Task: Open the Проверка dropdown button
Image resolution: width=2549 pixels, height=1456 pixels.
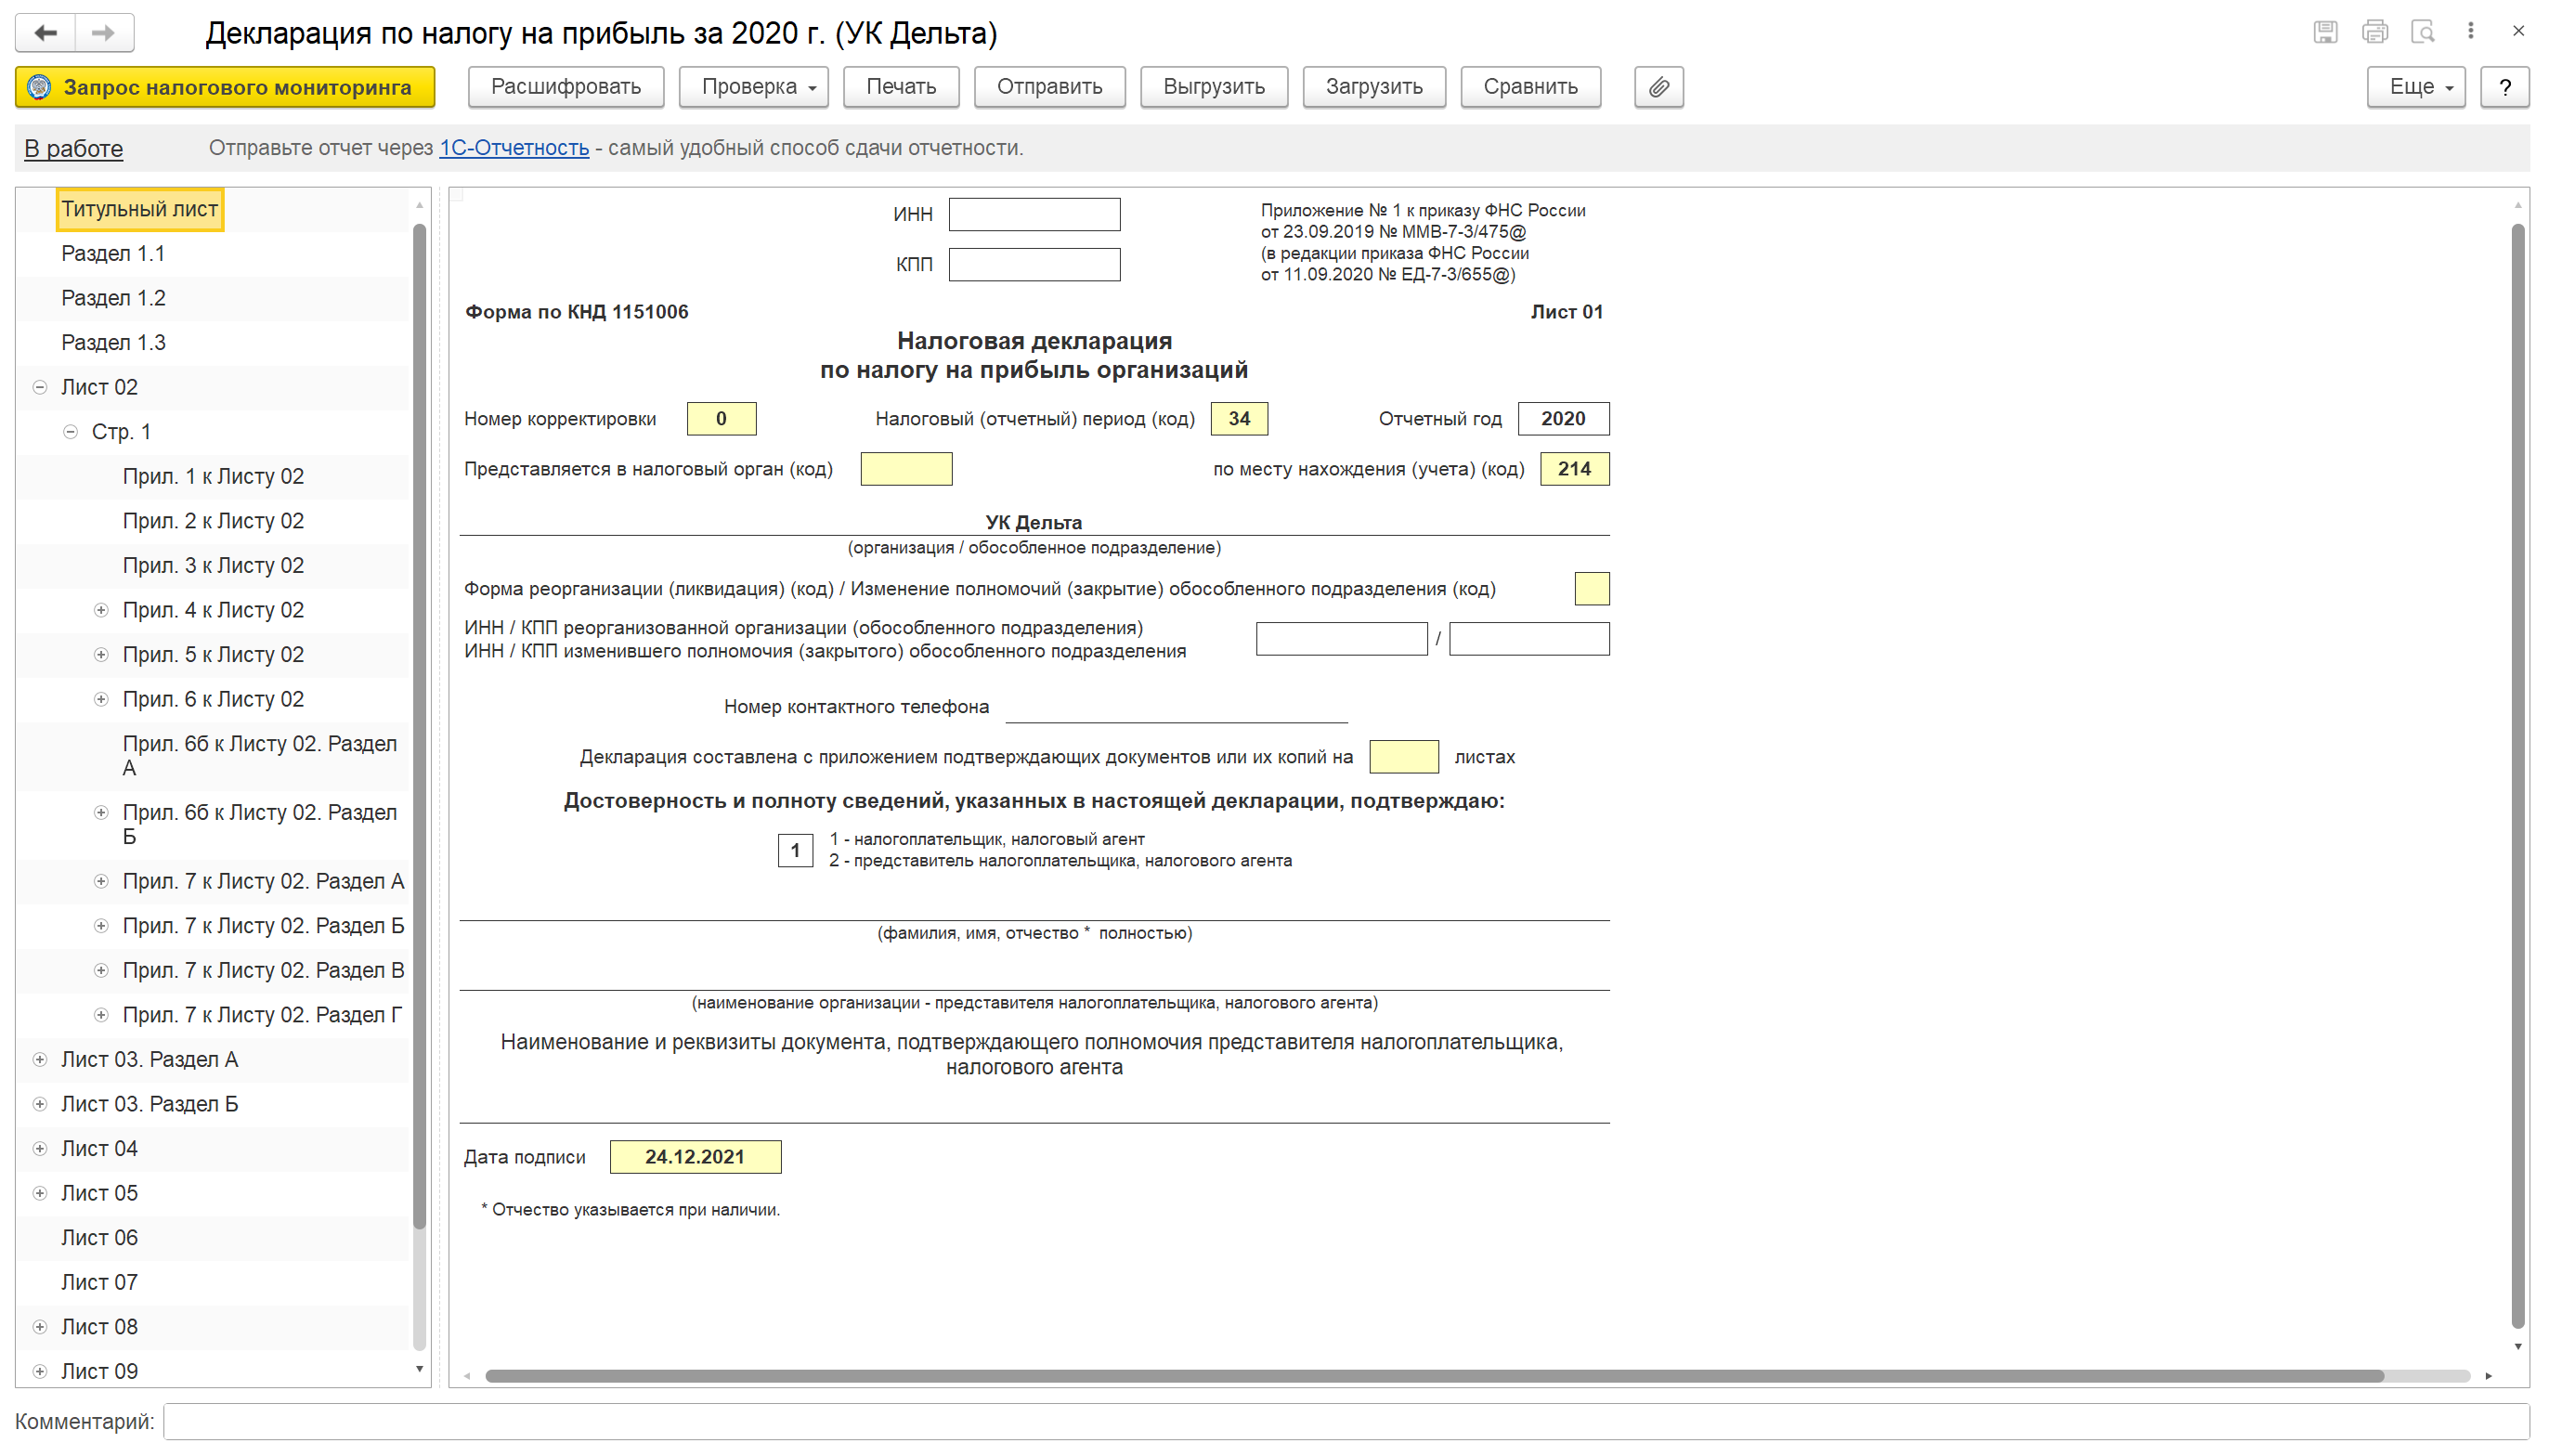Action: coord(754,87)
